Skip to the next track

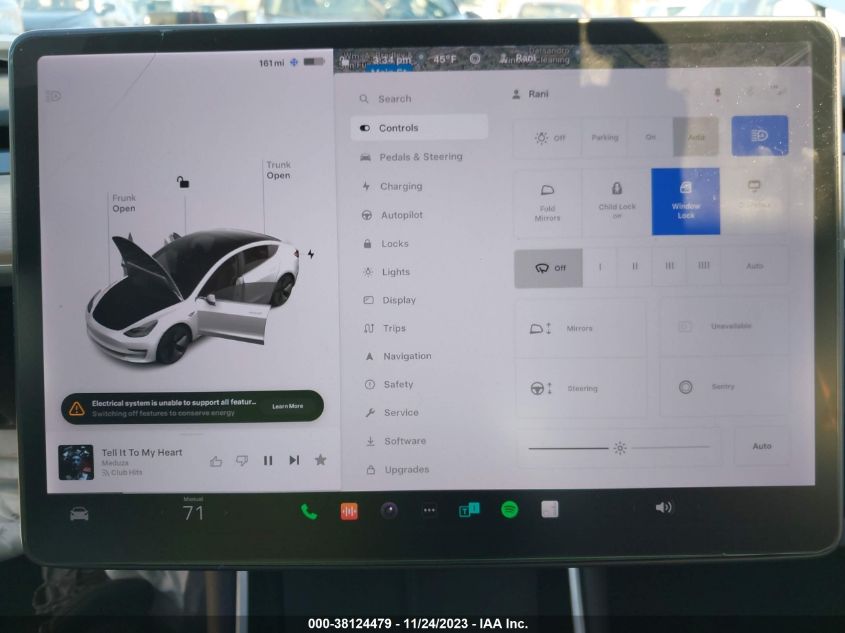294,460
